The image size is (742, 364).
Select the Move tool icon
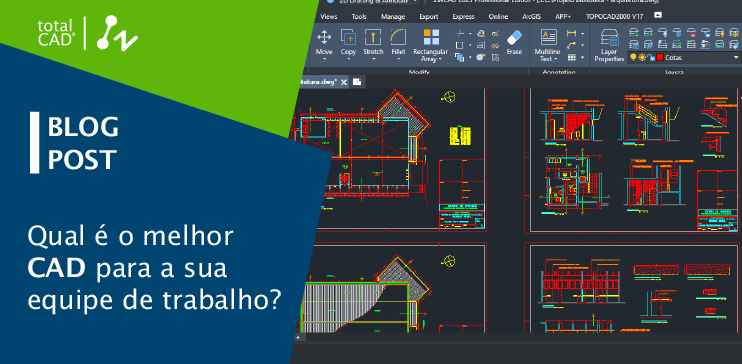[x=324, y=37]
